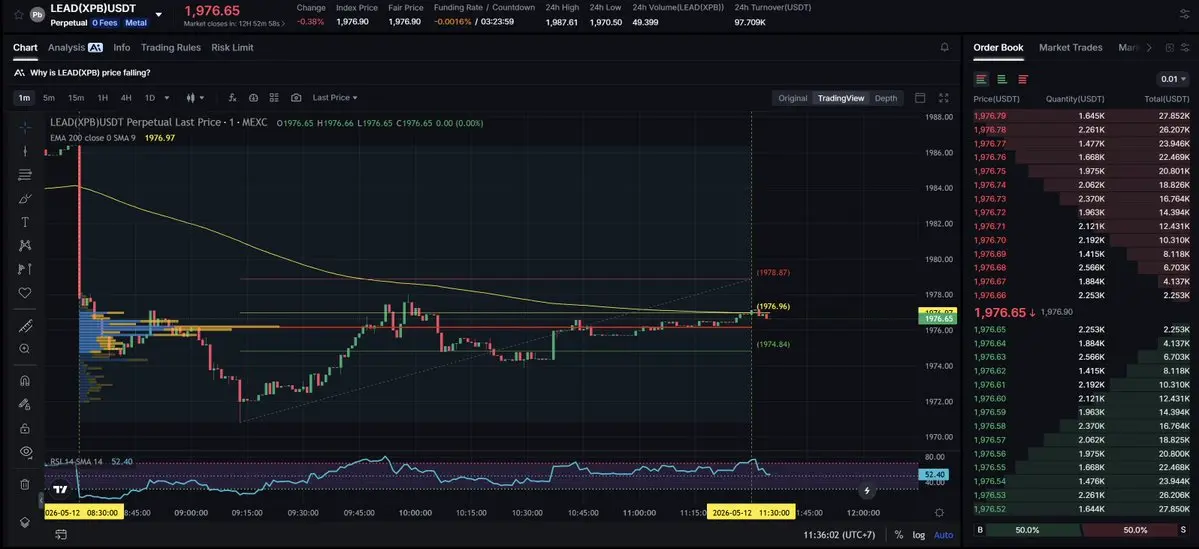Switch chart to Original view
This screenshot has height=549, width=1199.
pyautogui.click(x=793, y=98)
